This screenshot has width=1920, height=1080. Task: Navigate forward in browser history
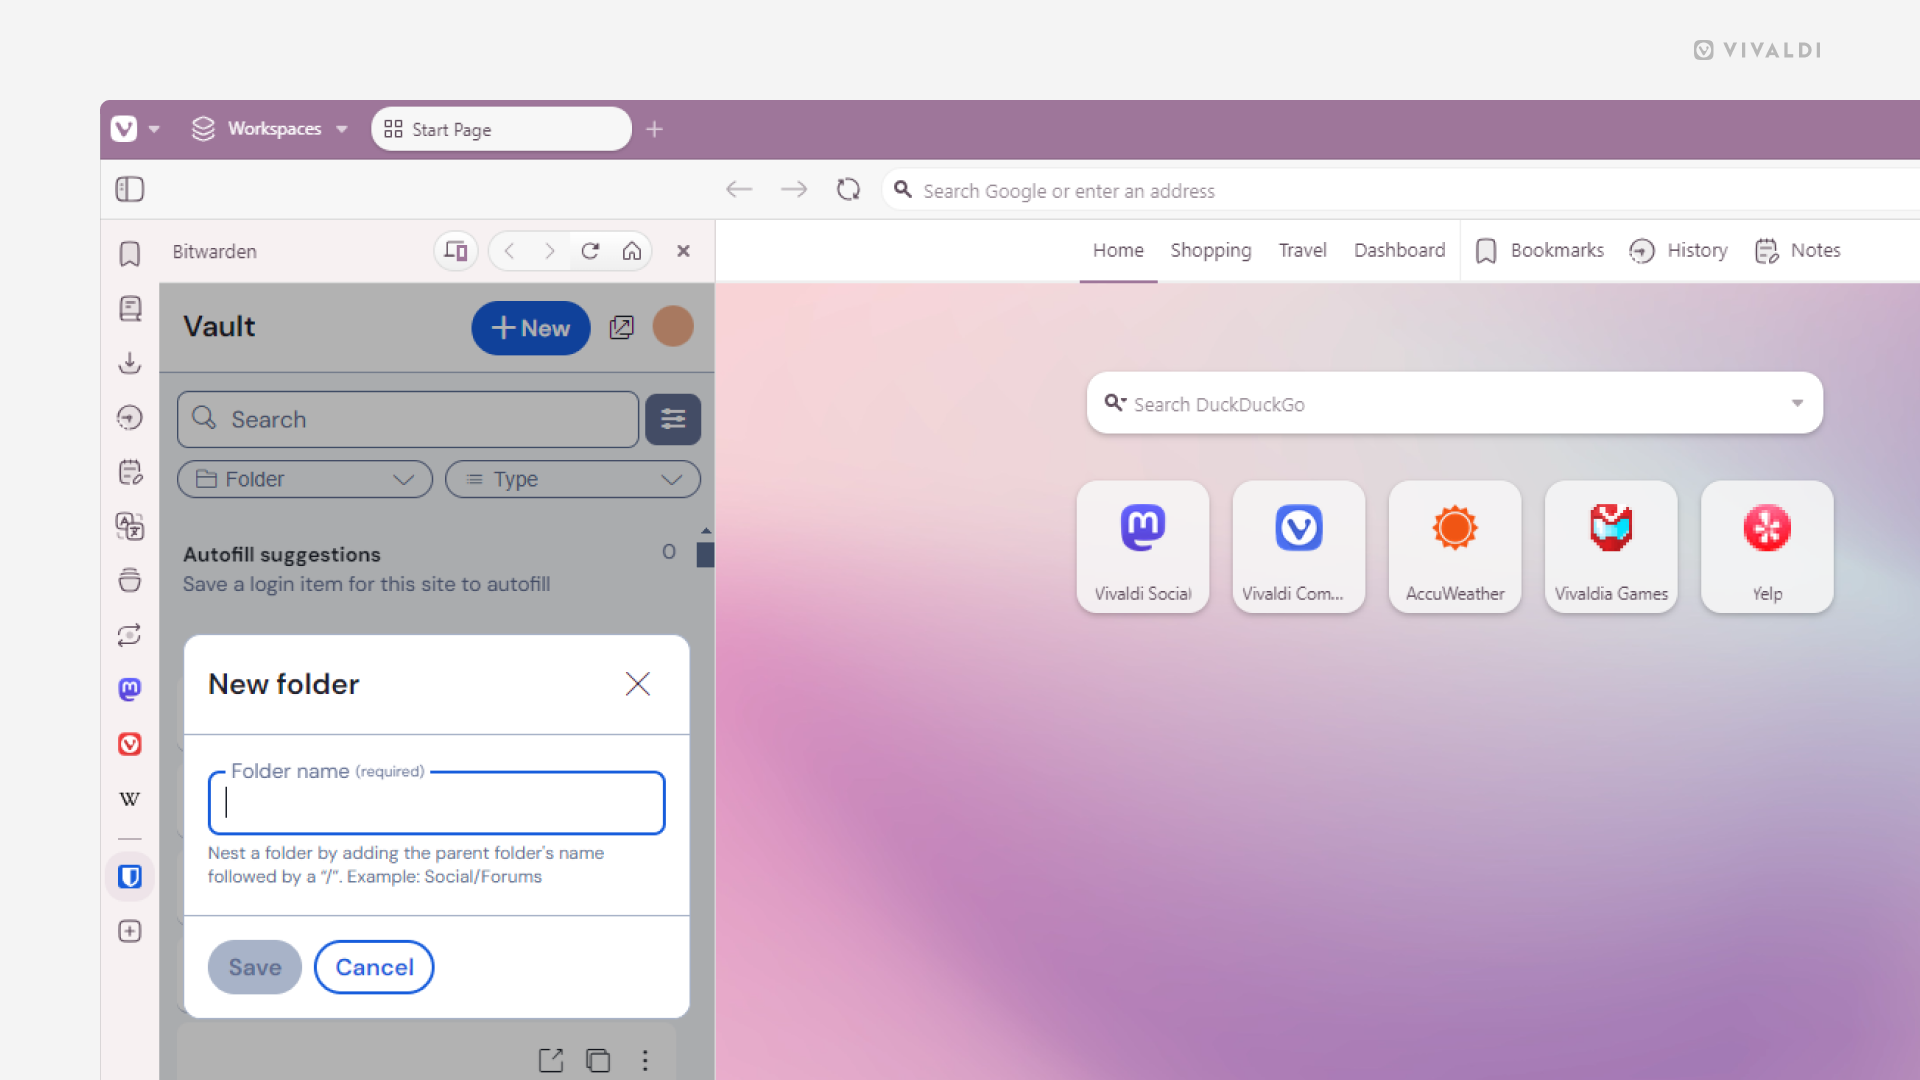click(794, 189)
